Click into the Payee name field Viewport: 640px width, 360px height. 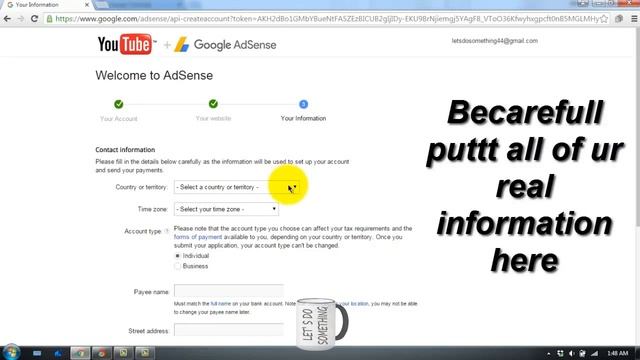[x=229, y=291]
